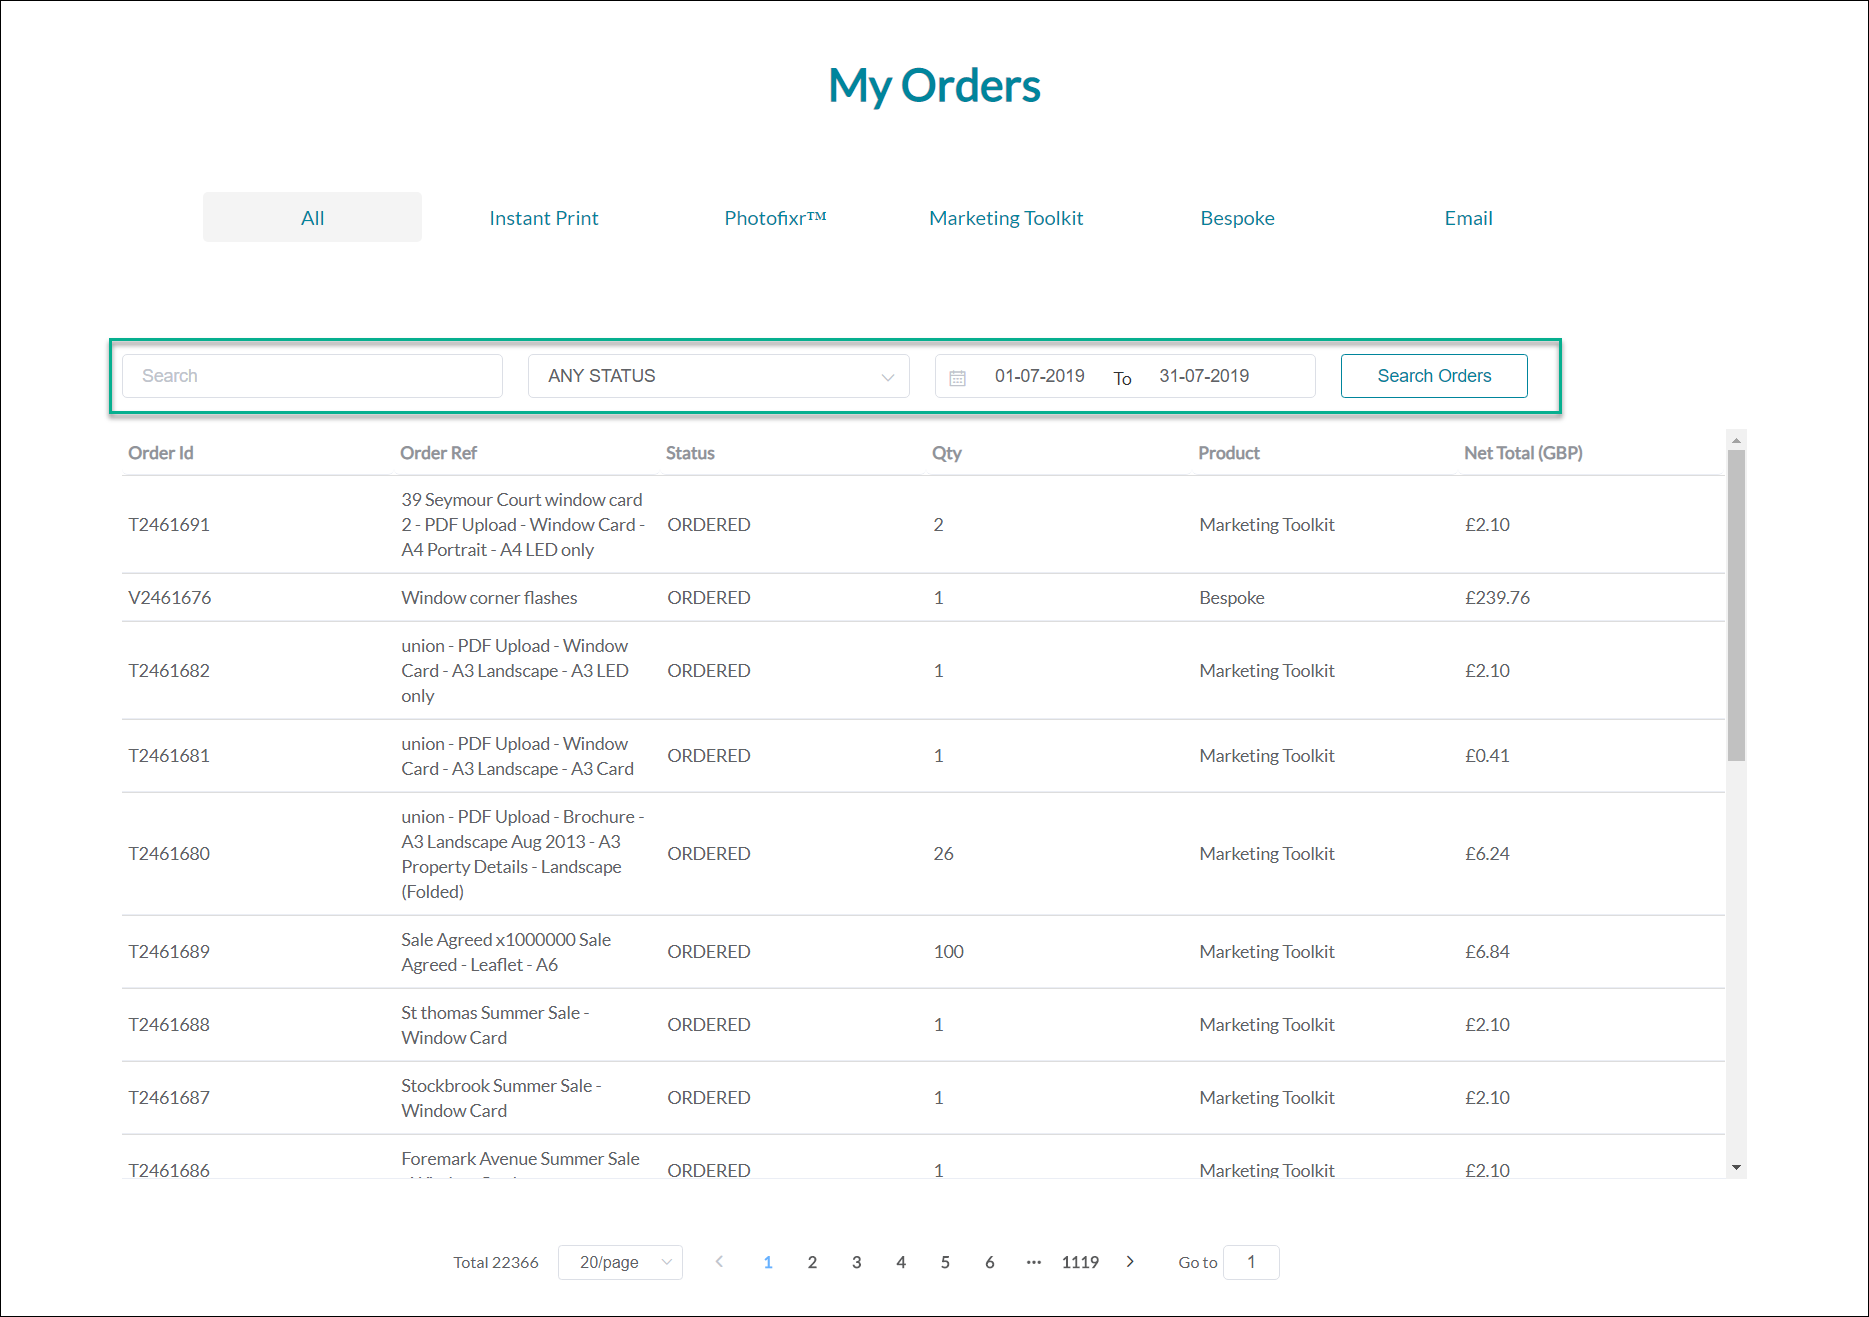Click the start date 01-07-2019 field

click(x=1039, y=376)
